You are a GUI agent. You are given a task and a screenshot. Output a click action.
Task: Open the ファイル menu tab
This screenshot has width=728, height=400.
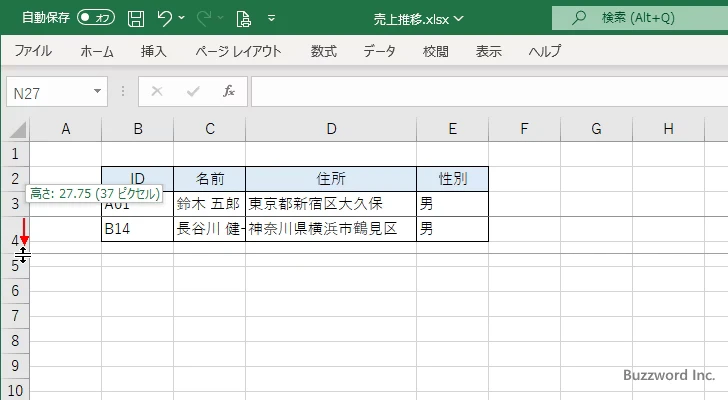33,52
